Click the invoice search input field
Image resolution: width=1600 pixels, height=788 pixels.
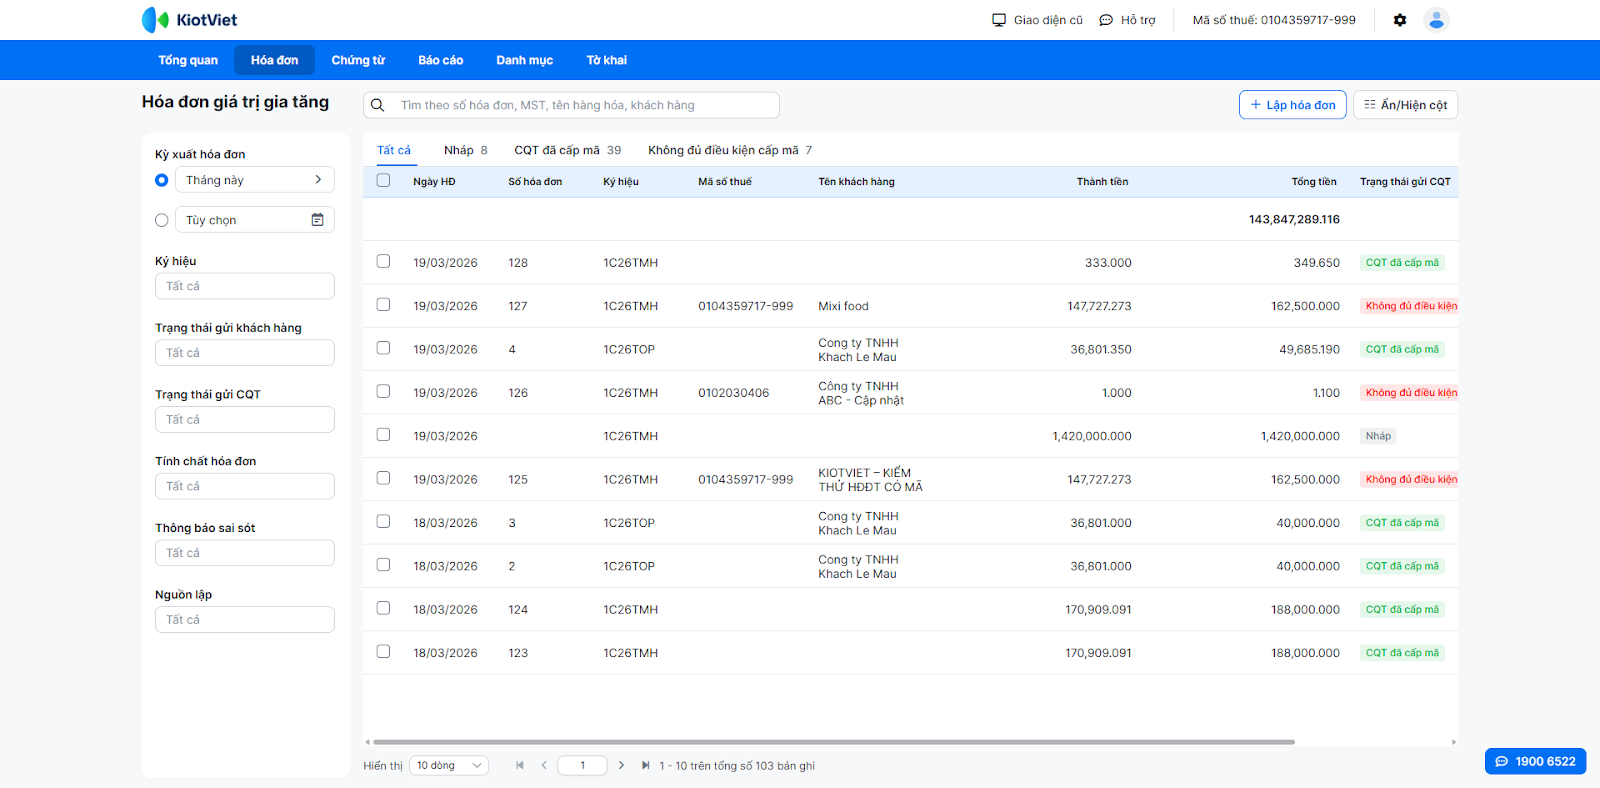[x=580, y=105]
